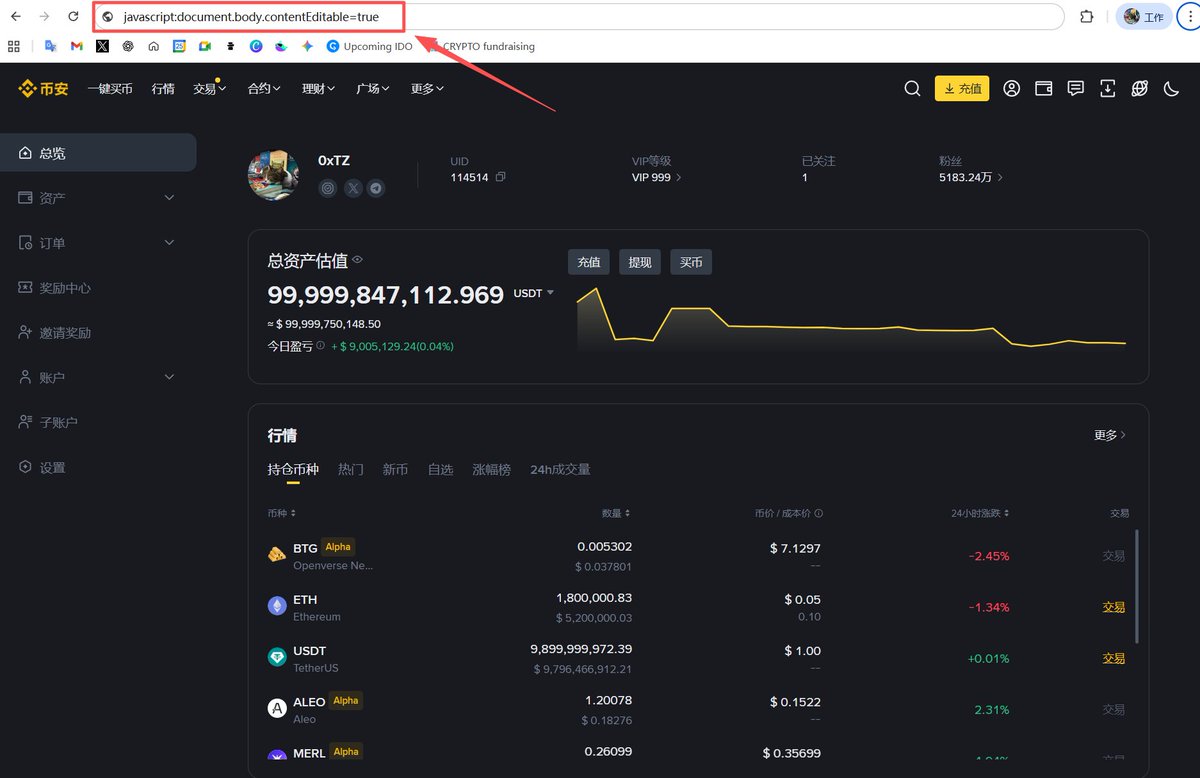Switch to 24h成交量 tab

[x=560, y=469]
